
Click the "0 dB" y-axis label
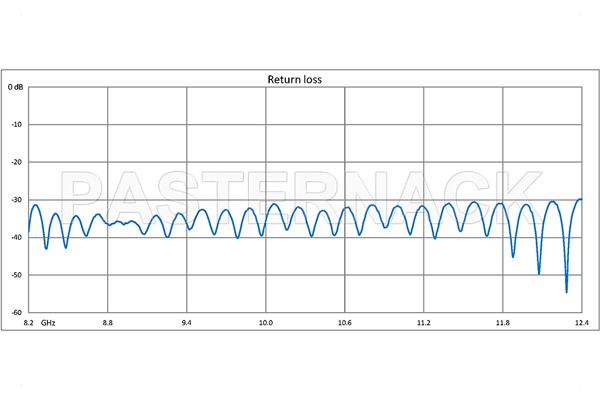[x=17, y=88]
